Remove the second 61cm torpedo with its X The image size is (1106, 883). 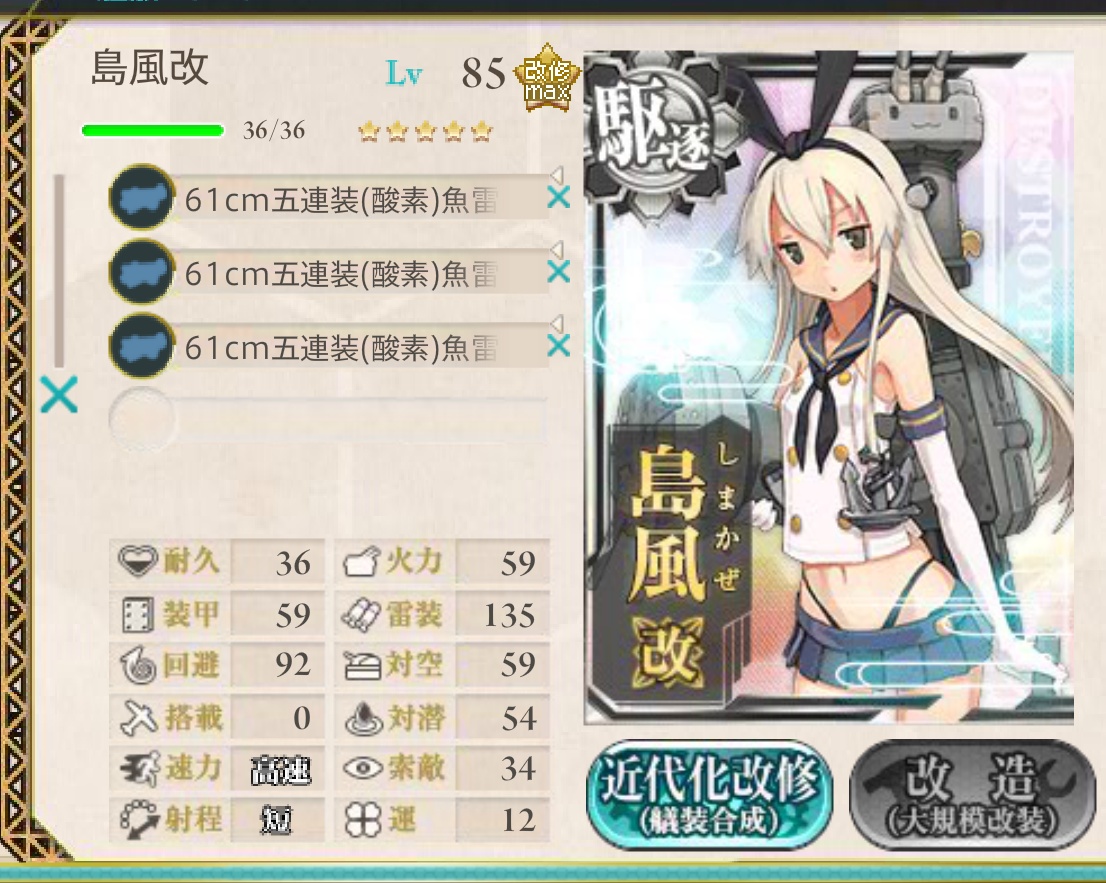point(559,272)
